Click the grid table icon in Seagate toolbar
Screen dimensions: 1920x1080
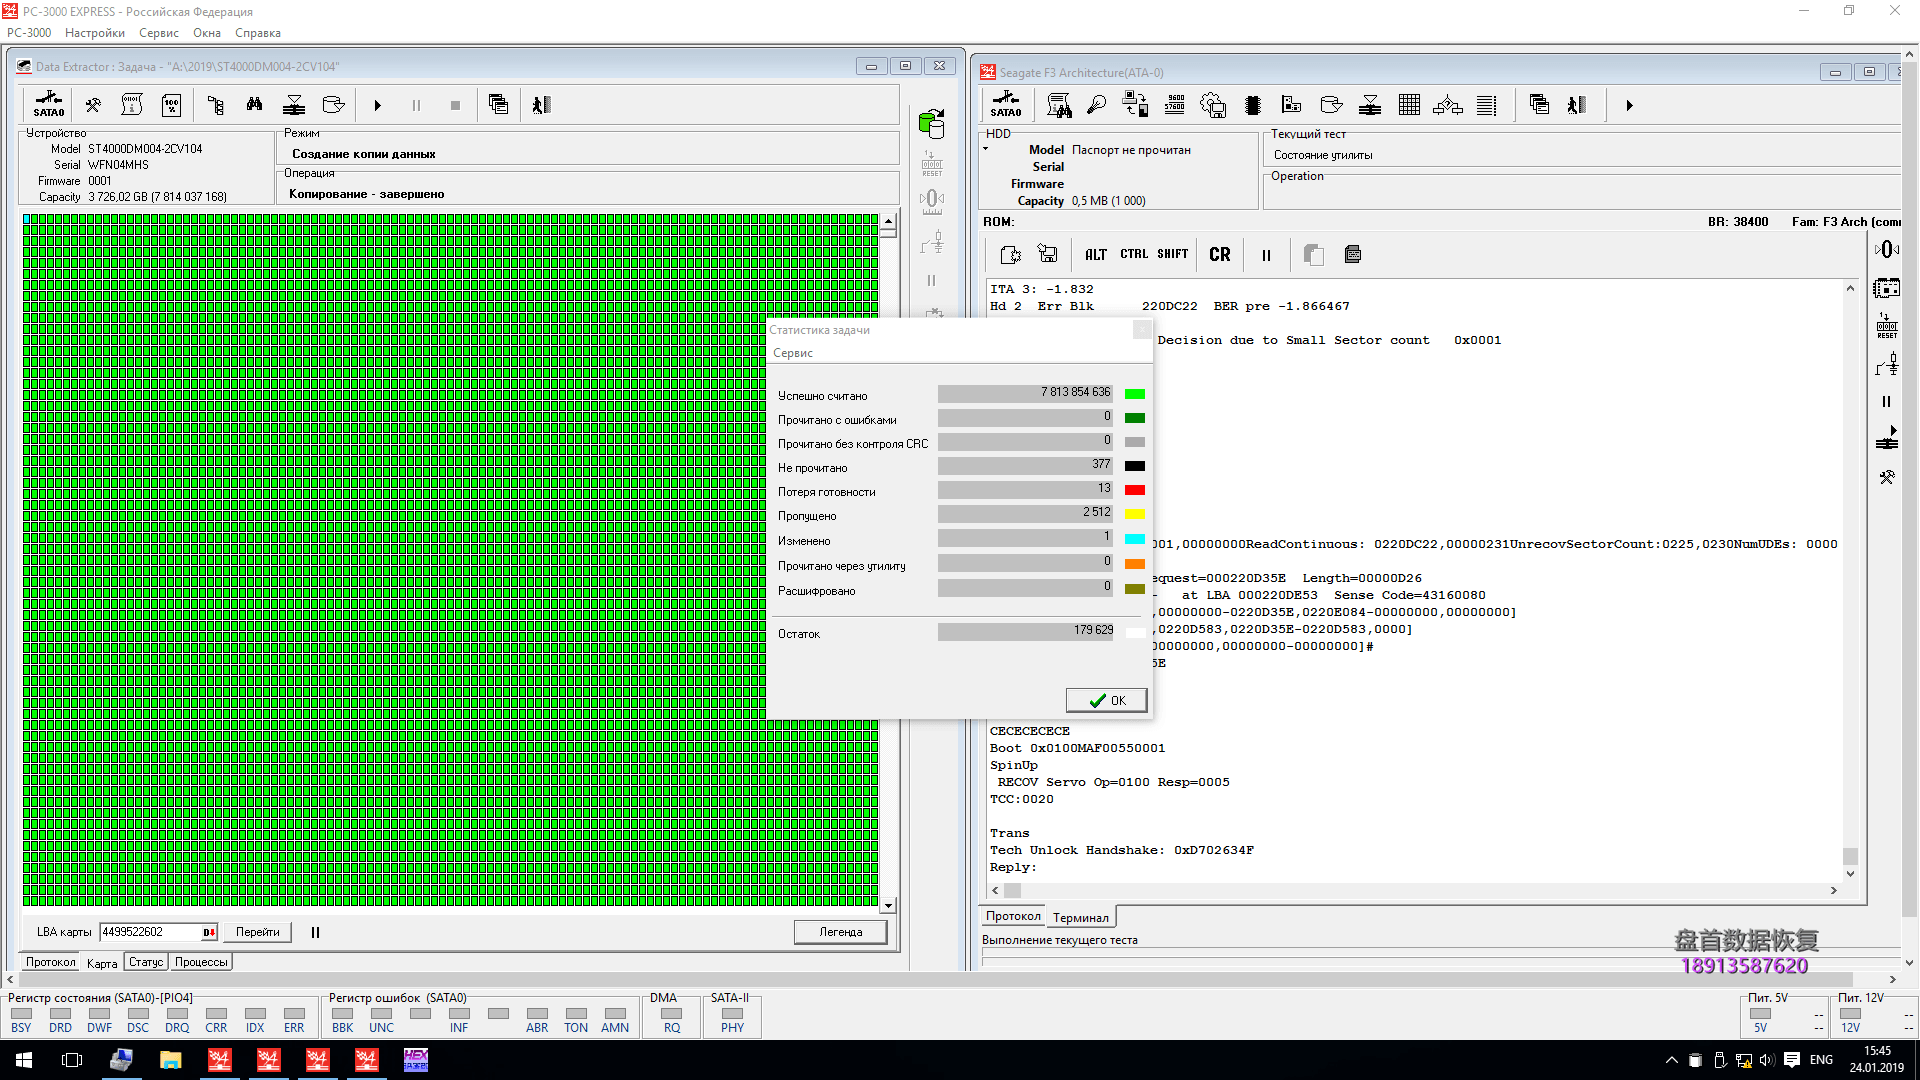pyautogui.click(x=1409, y=105)
